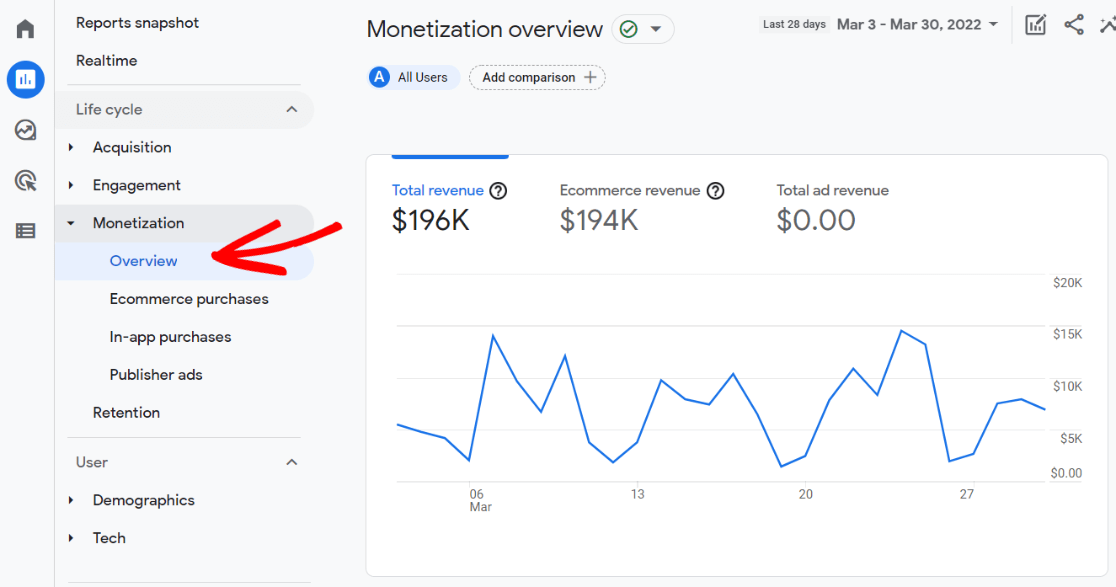This screenshot has width=1116, height=587.
Task: Collapse the Life cycle section
Action: click(x=292, y=109)
